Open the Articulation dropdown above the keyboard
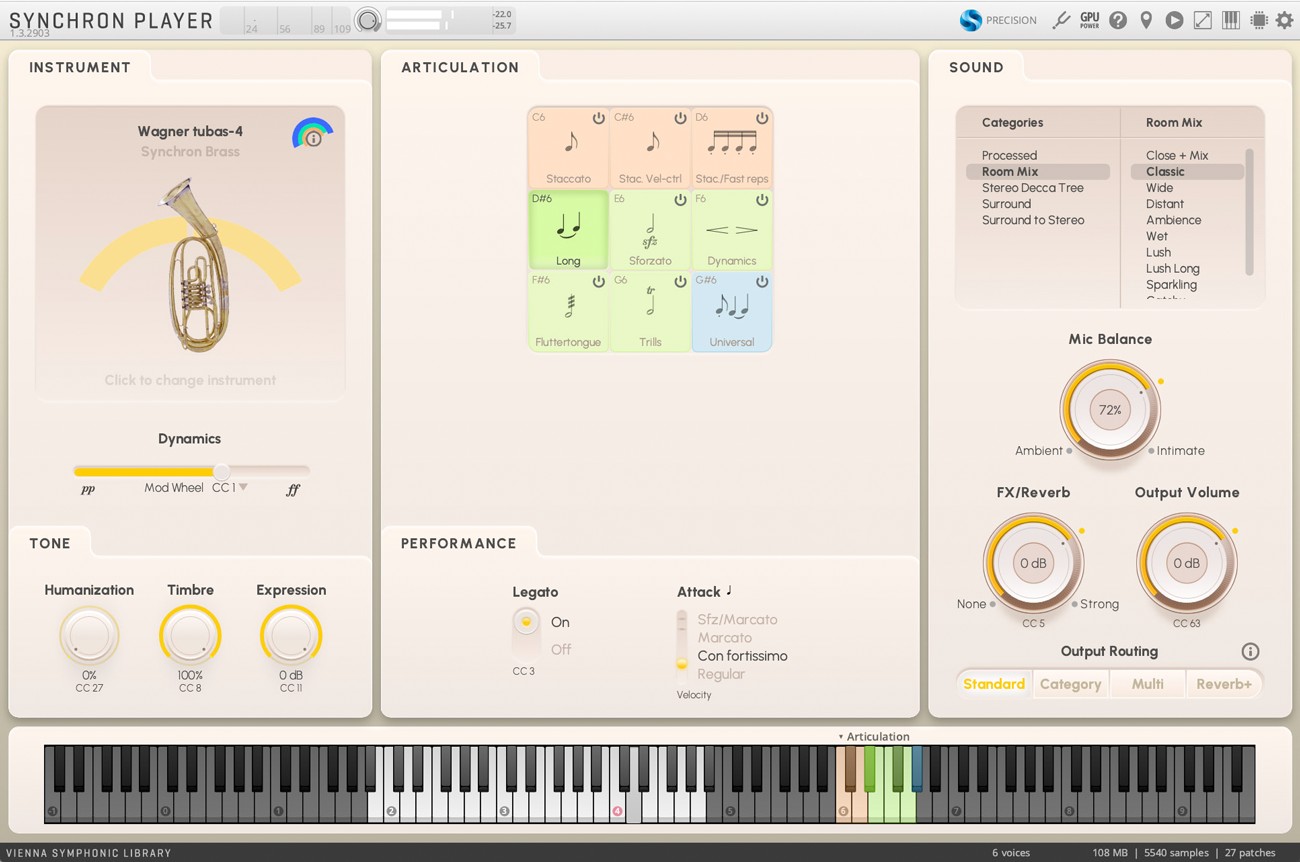The height and width of the screenshot is (862, 1300). 876,736
